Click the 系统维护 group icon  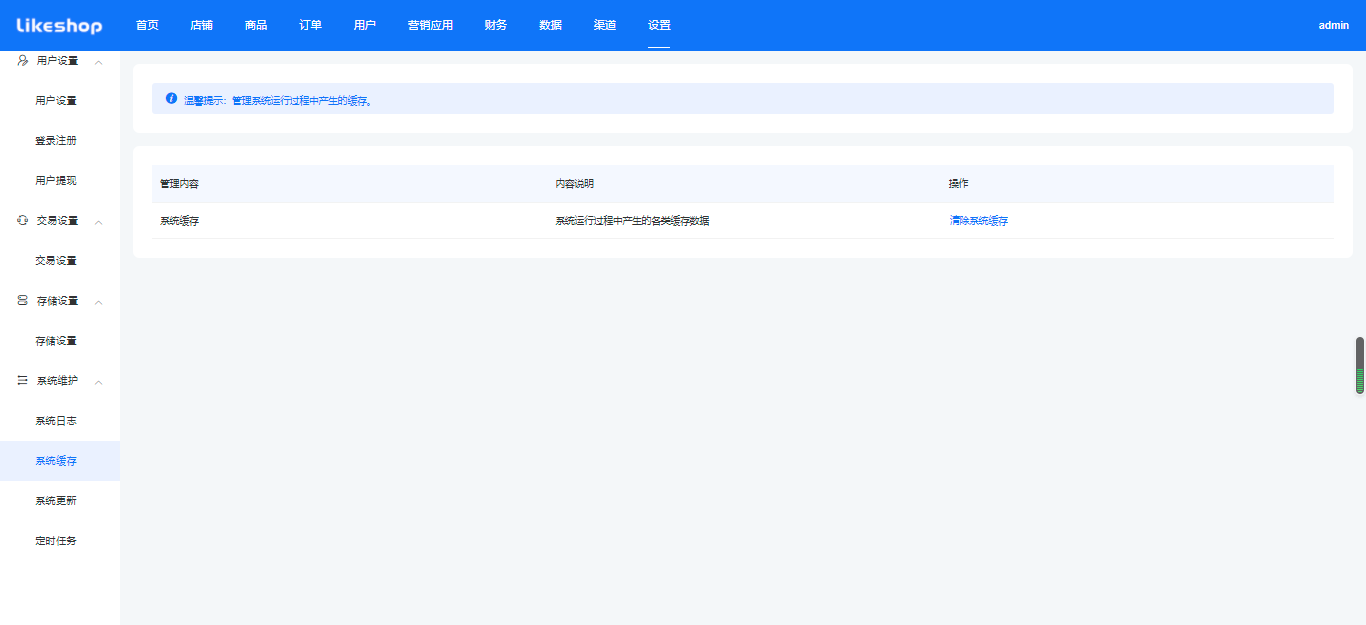[23, 381]
